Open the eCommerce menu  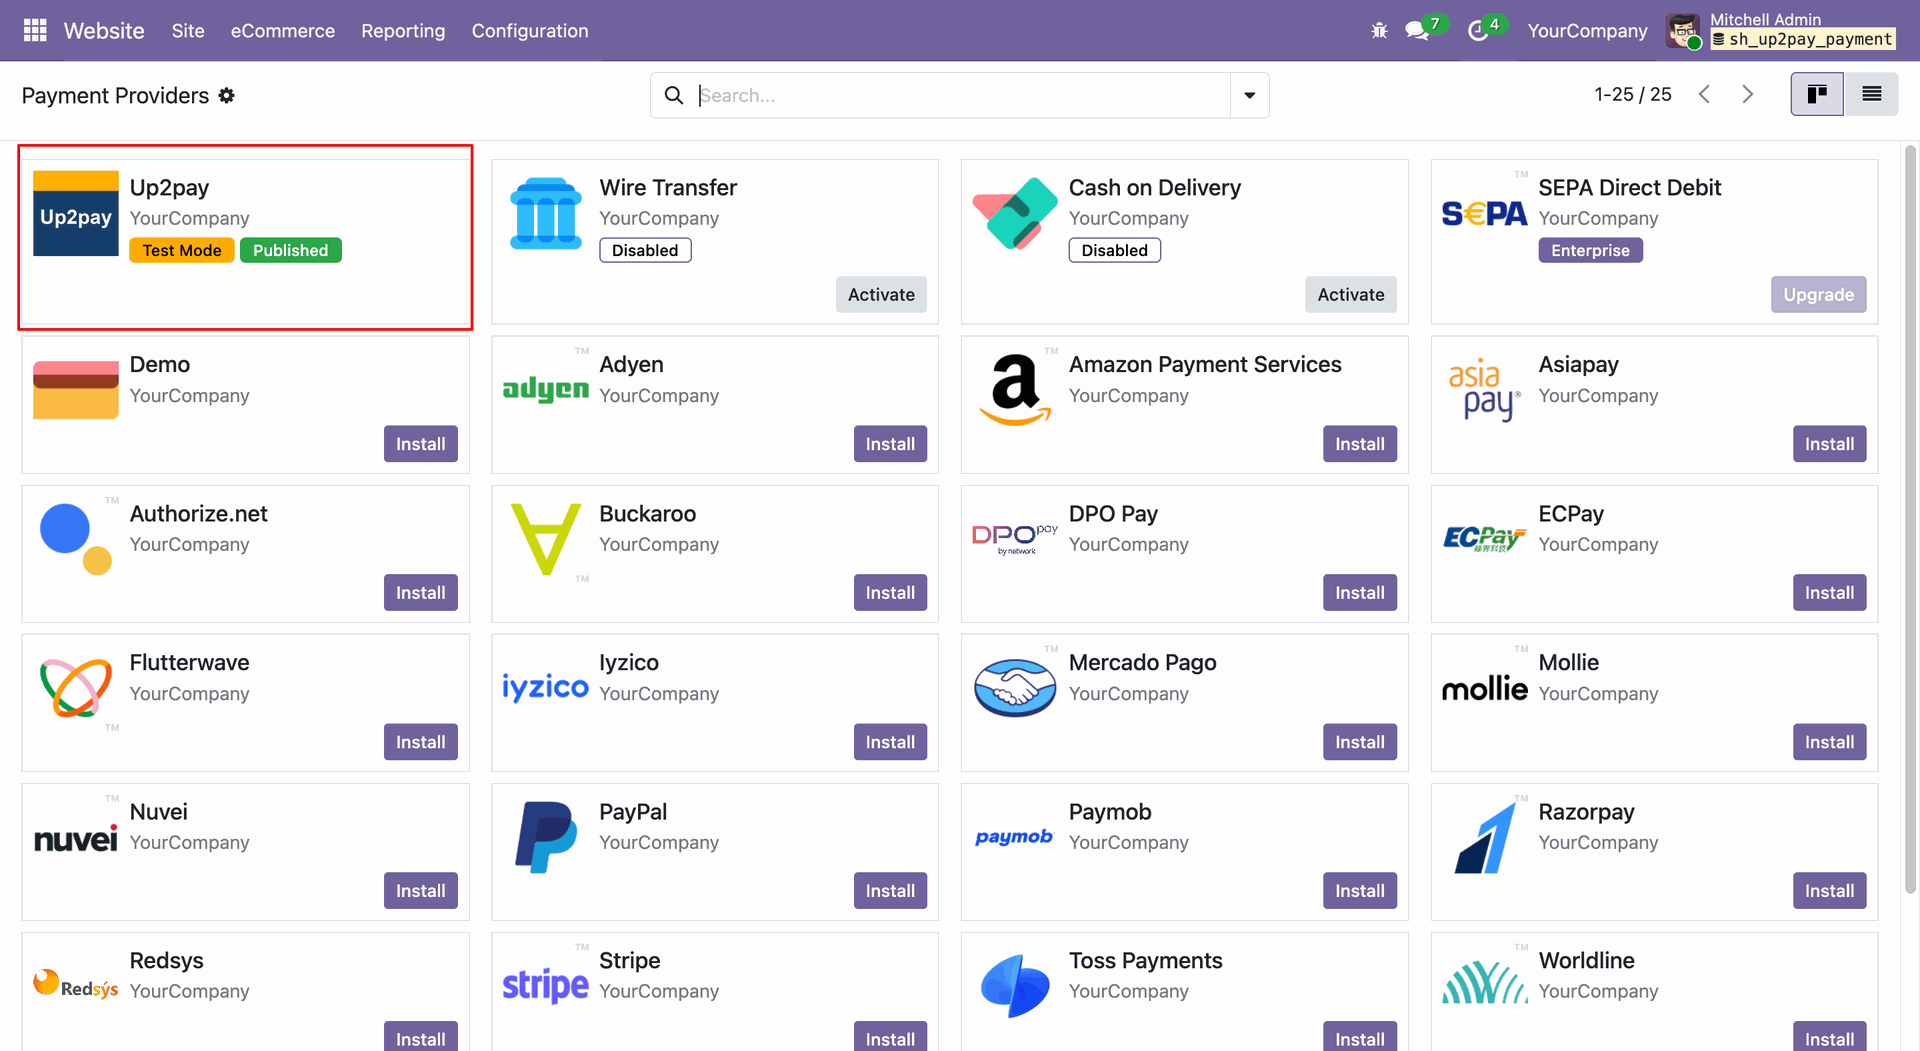pyautogui.click(x=283, y=31)
